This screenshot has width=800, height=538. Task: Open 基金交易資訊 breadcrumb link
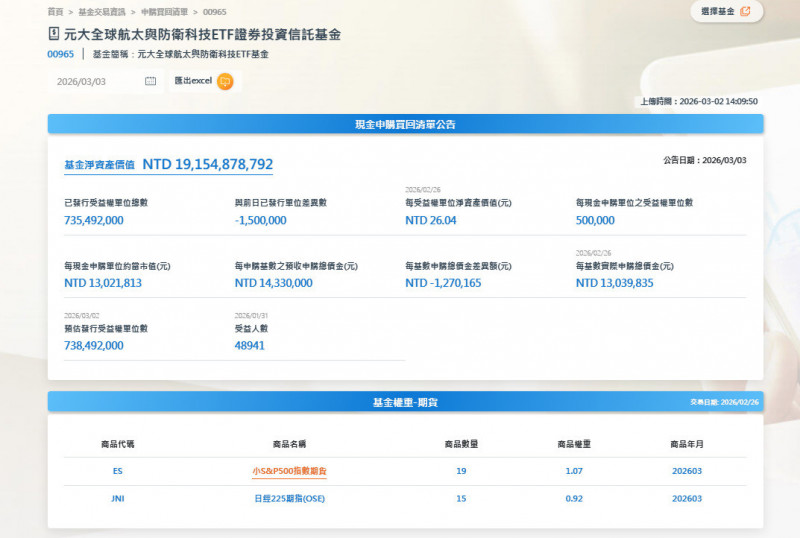click(102, 12)
